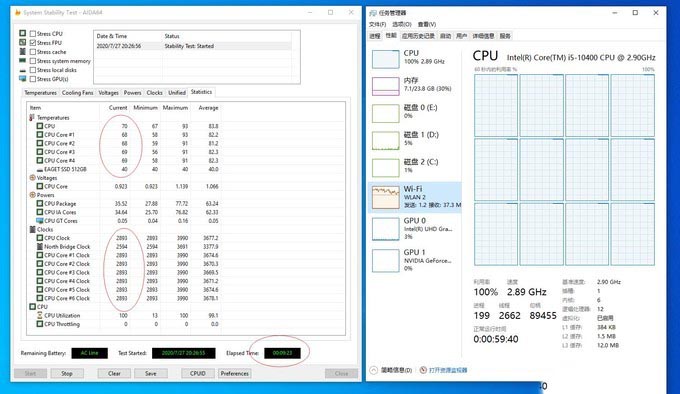The image size is (680, 394).
Task: Switch to the Unified tab
Action: [x=177, y=93]
